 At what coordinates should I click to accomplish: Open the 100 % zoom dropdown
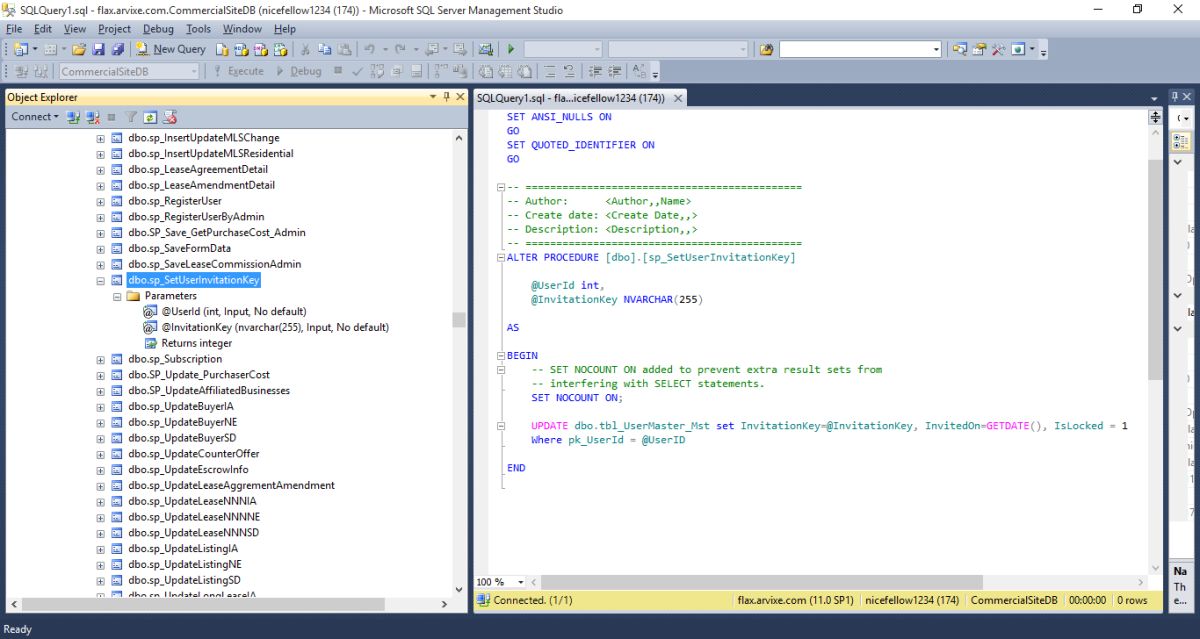(x=520, y=582)
